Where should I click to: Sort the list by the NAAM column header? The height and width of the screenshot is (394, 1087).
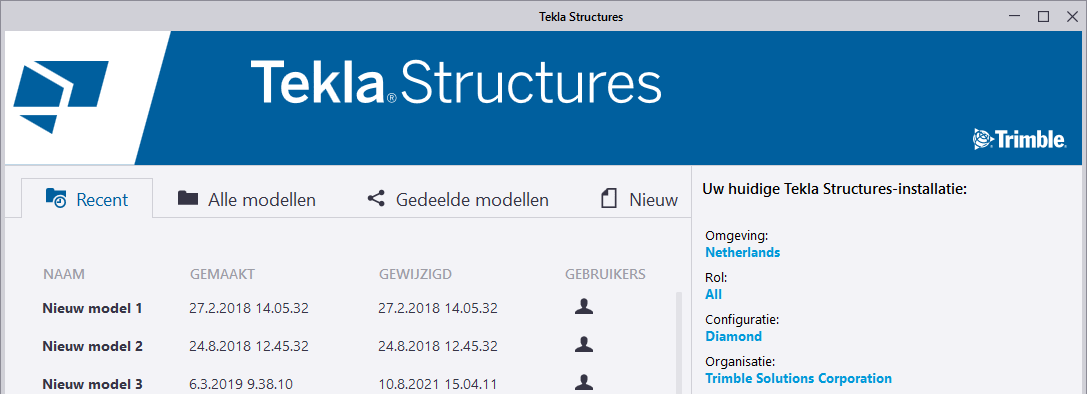point(64,274)
